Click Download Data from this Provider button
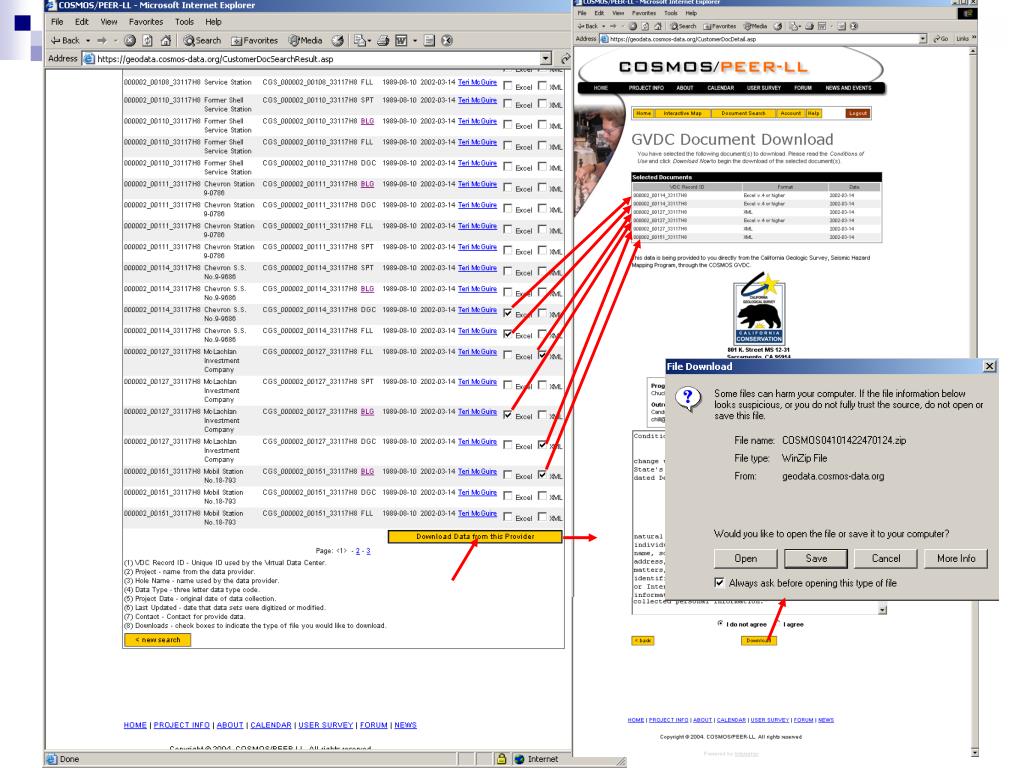Screen dimensions: 1024x768 (475, 537)
